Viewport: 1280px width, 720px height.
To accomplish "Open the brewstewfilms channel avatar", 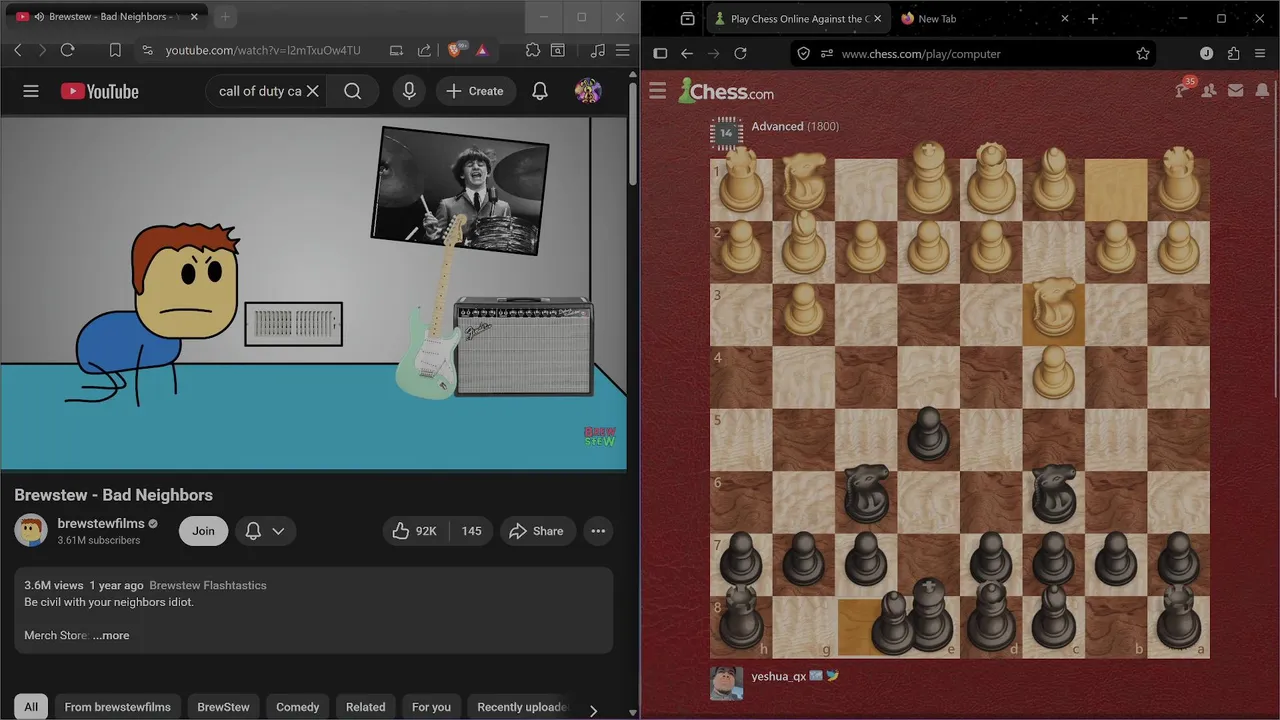I will tap(31, 530).
